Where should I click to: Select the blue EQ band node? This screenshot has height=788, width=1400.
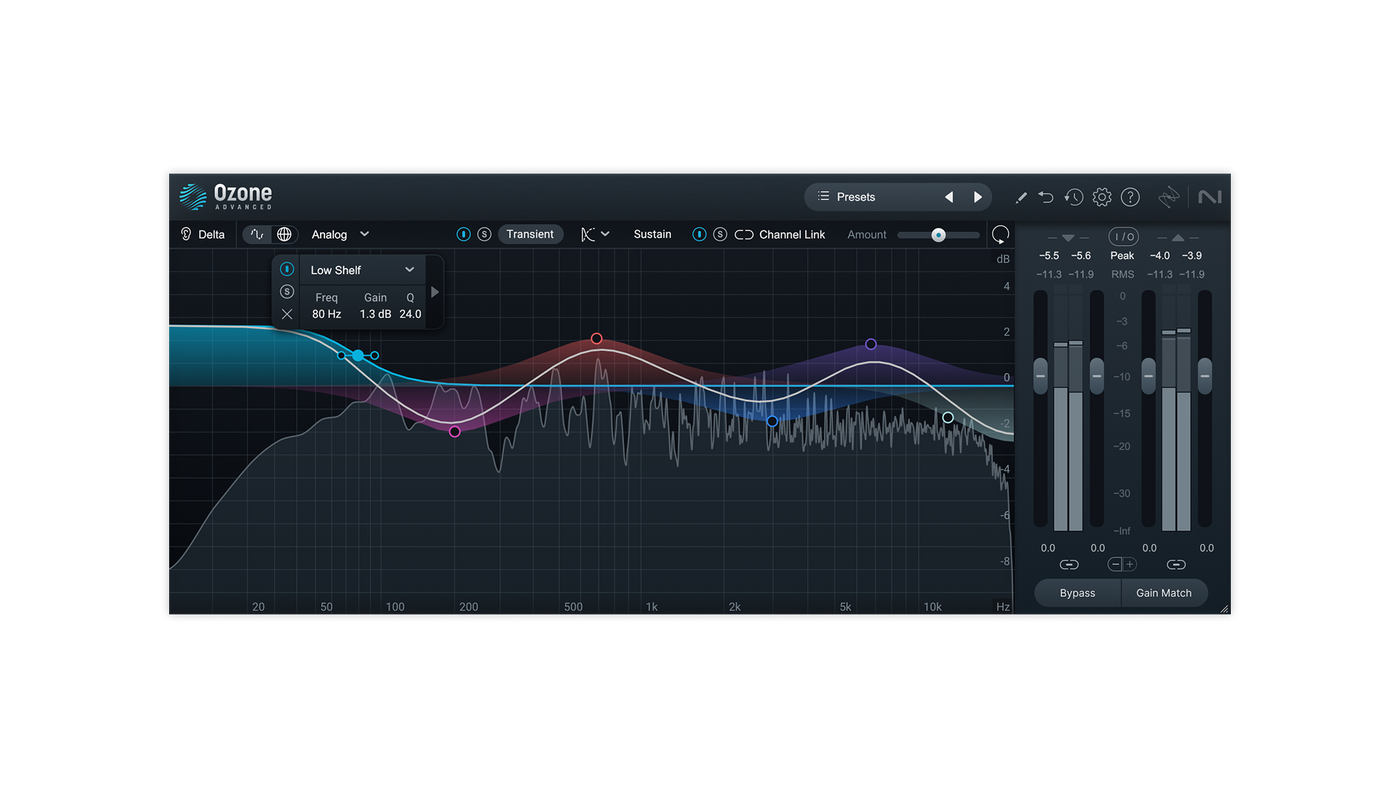click(772, 422)
